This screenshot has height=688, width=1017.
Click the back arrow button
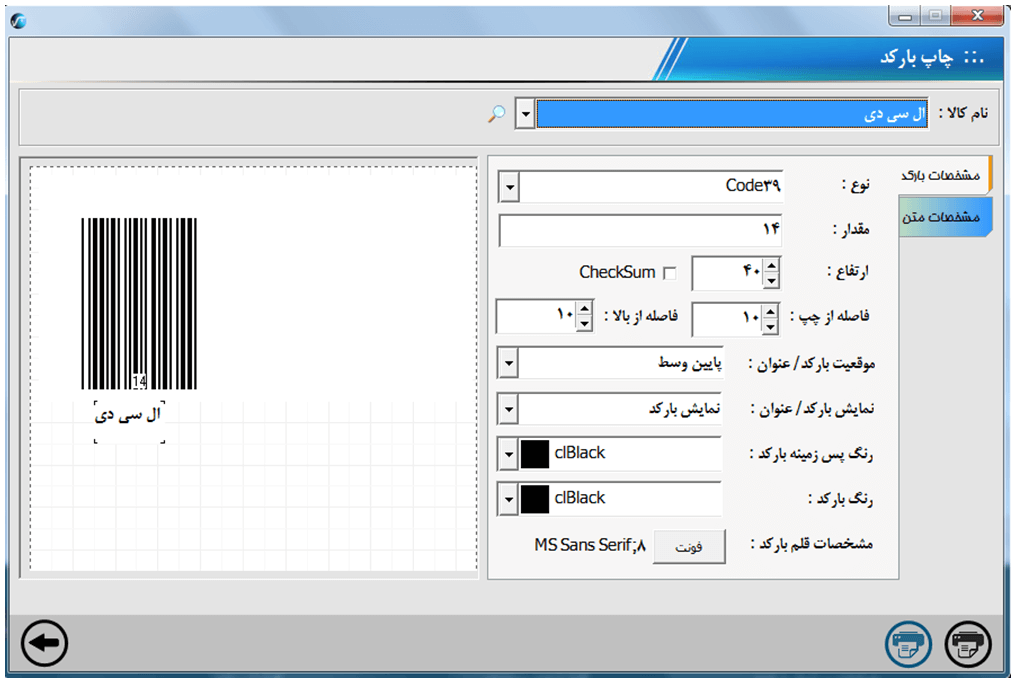coord(44,643)
